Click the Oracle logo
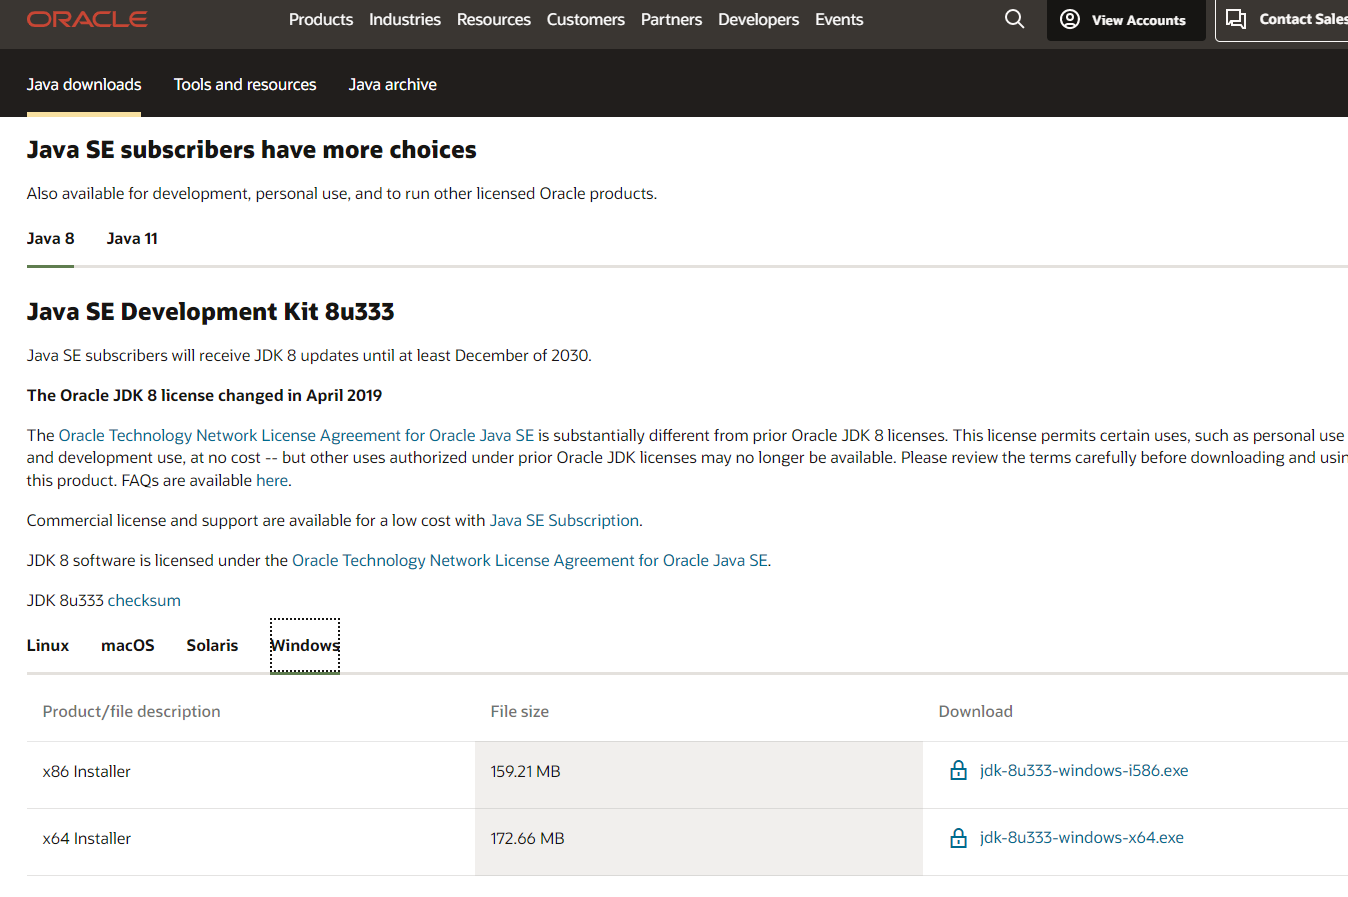Image resolution: width=1348 pixels, height=897 pixels. coord(87,19)
